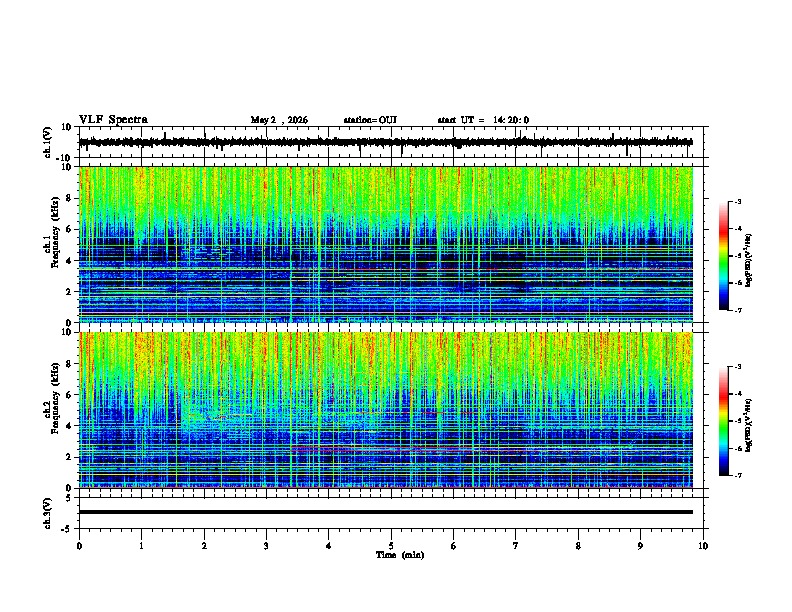Select the May 2, 2026 date label

coord(279,120)
